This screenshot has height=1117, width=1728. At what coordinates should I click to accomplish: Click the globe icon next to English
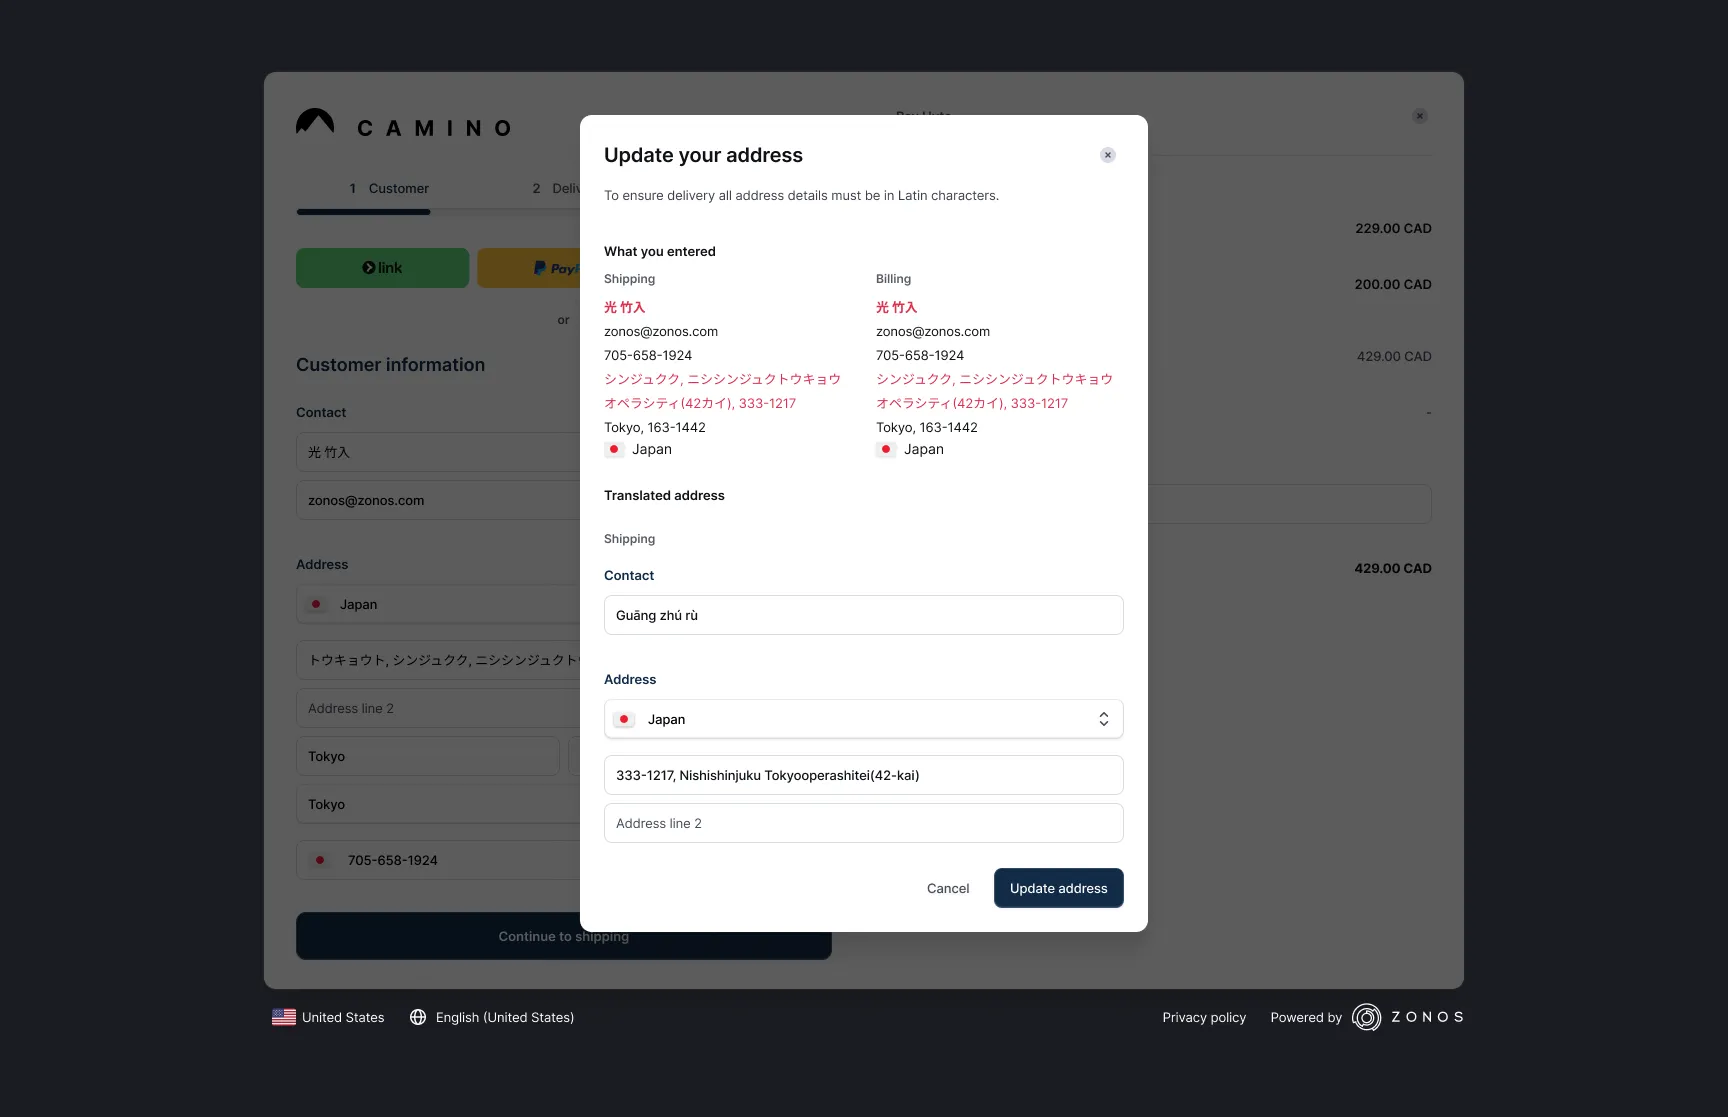tap(418, 1017)
